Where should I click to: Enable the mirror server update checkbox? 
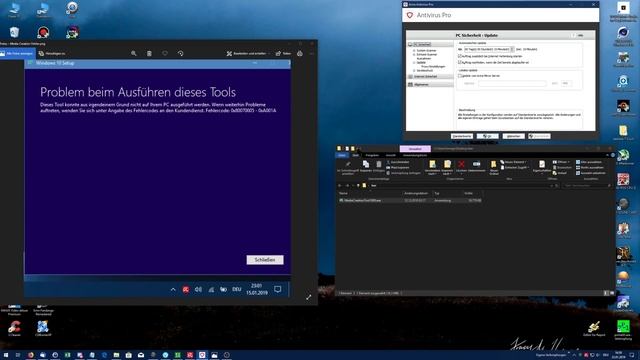[460, 76]
